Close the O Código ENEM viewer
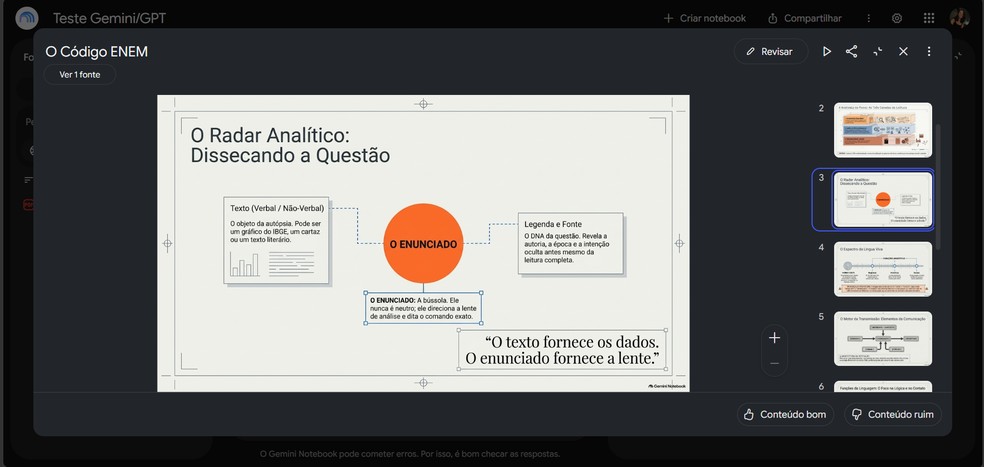The image size is (984, 467). click(x=903, y=51)
